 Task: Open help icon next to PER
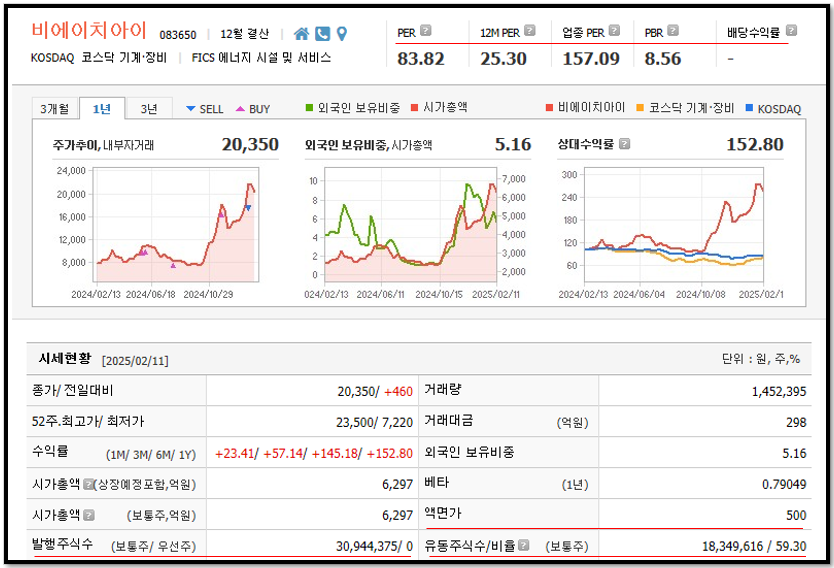point(426,30)
